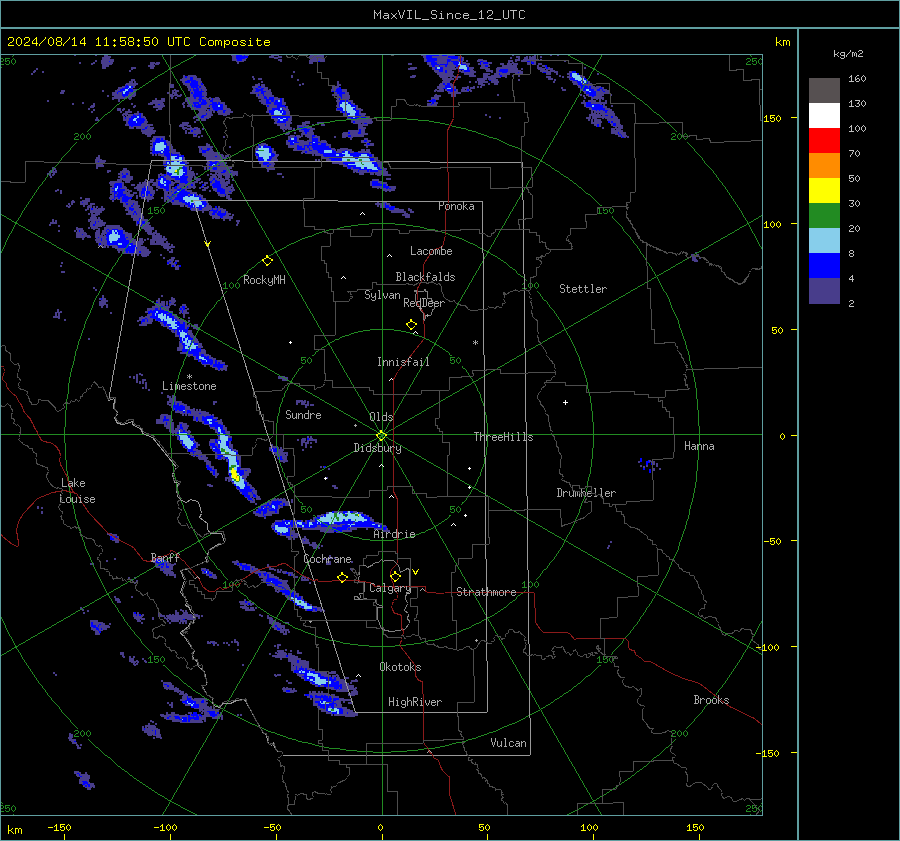Click the Airdrie city label
The image size is (900, 841).
pos(394,534)
